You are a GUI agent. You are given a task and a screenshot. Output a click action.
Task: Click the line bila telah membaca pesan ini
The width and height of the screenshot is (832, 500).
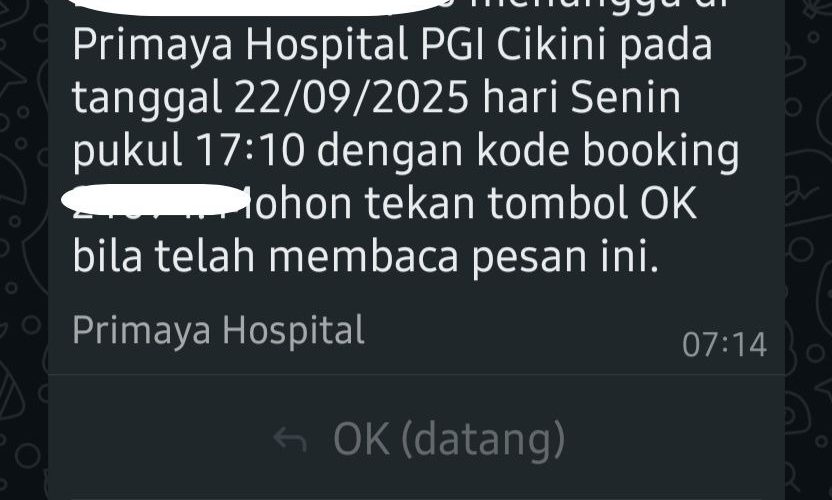(365, 257)
